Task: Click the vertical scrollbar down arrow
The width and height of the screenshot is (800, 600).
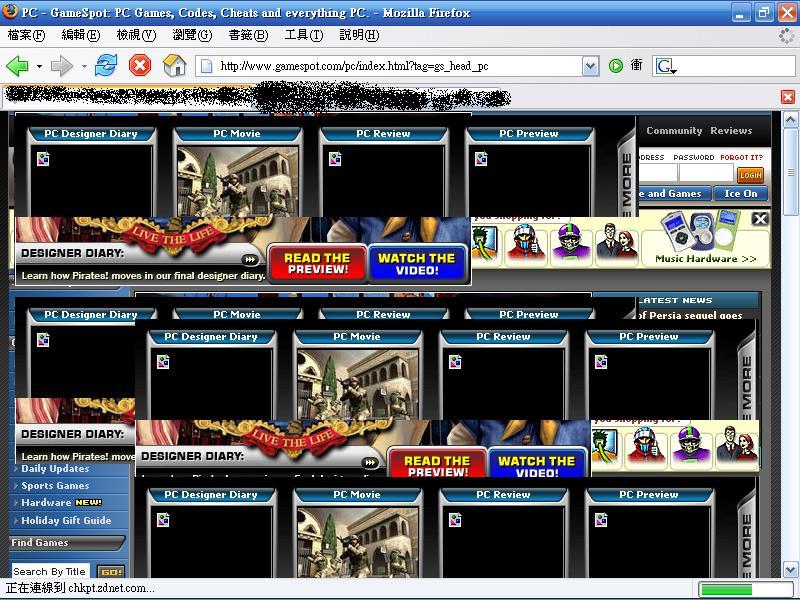Action: tap(790, 568)
